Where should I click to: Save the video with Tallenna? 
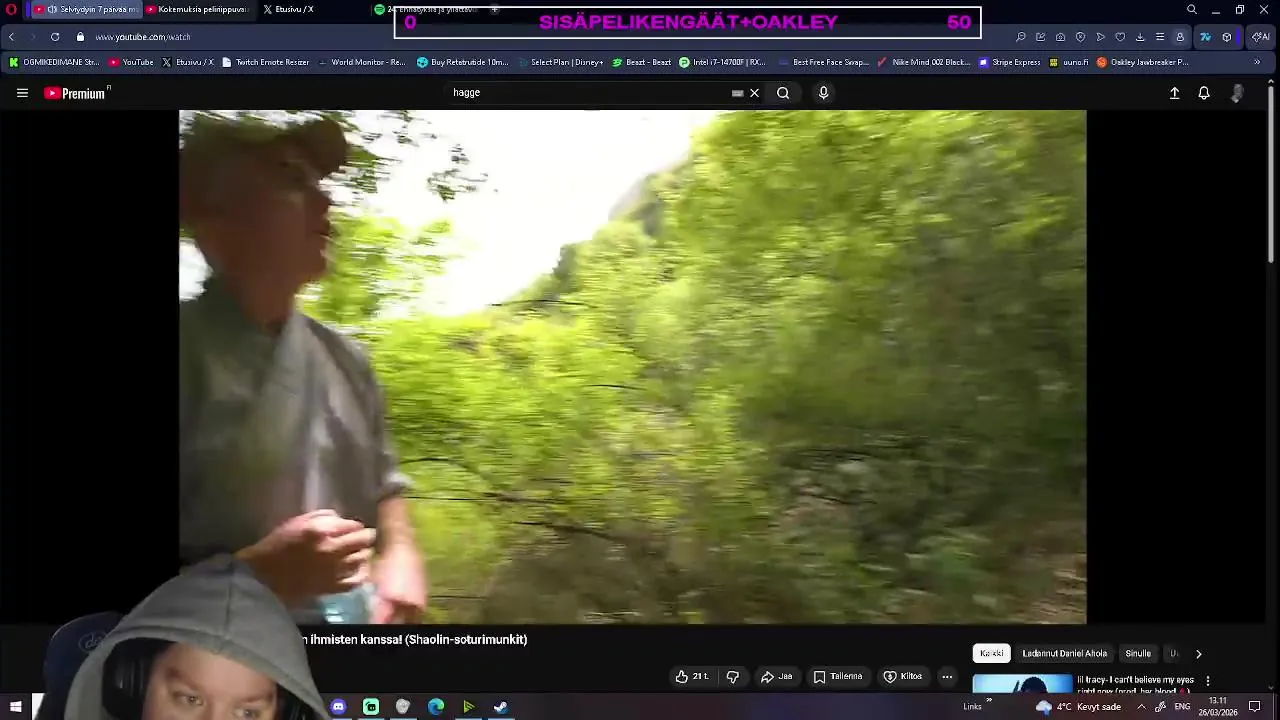(838, 677)
